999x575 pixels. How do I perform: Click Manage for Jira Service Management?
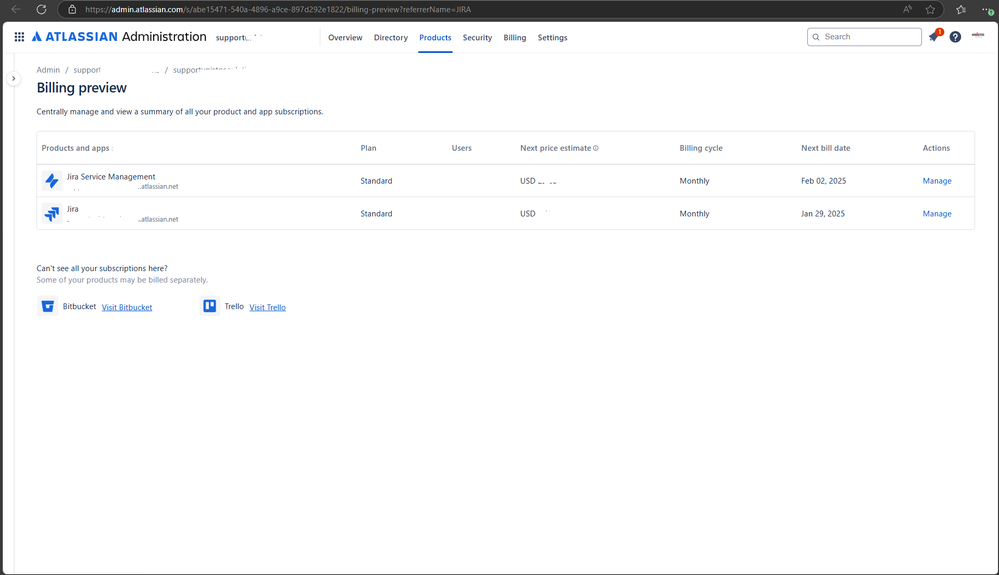click(x=937, y=181)
